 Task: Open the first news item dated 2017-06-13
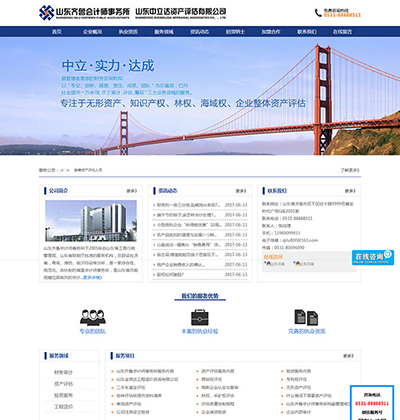[200, 205]
